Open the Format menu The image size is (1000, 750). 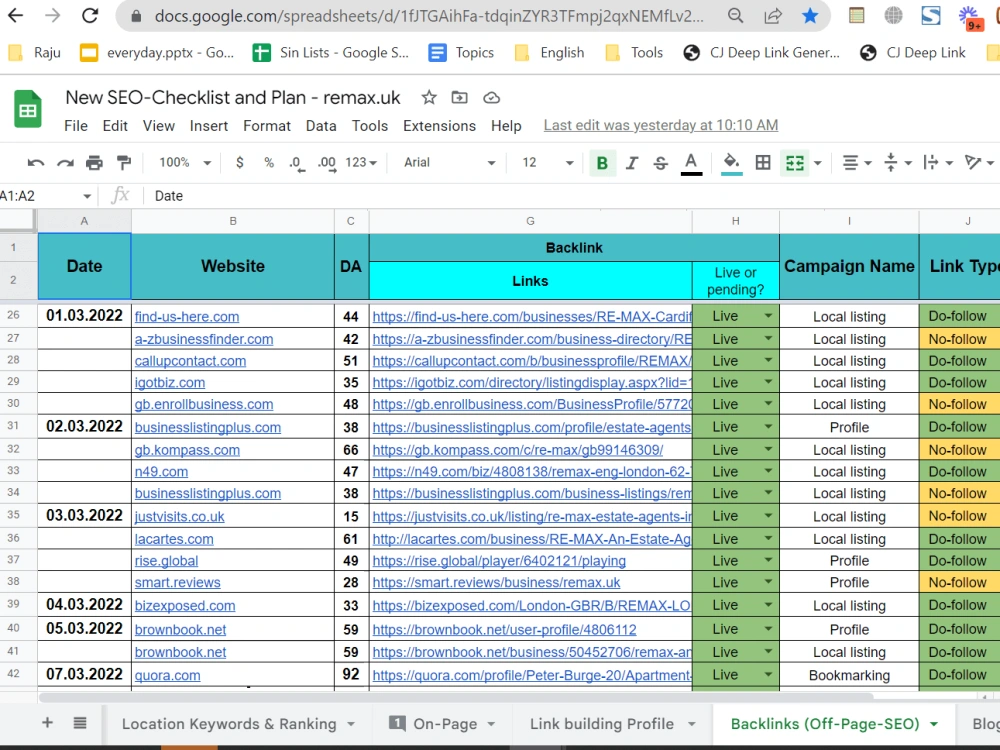pyautogui.click(x=267, y=126)
